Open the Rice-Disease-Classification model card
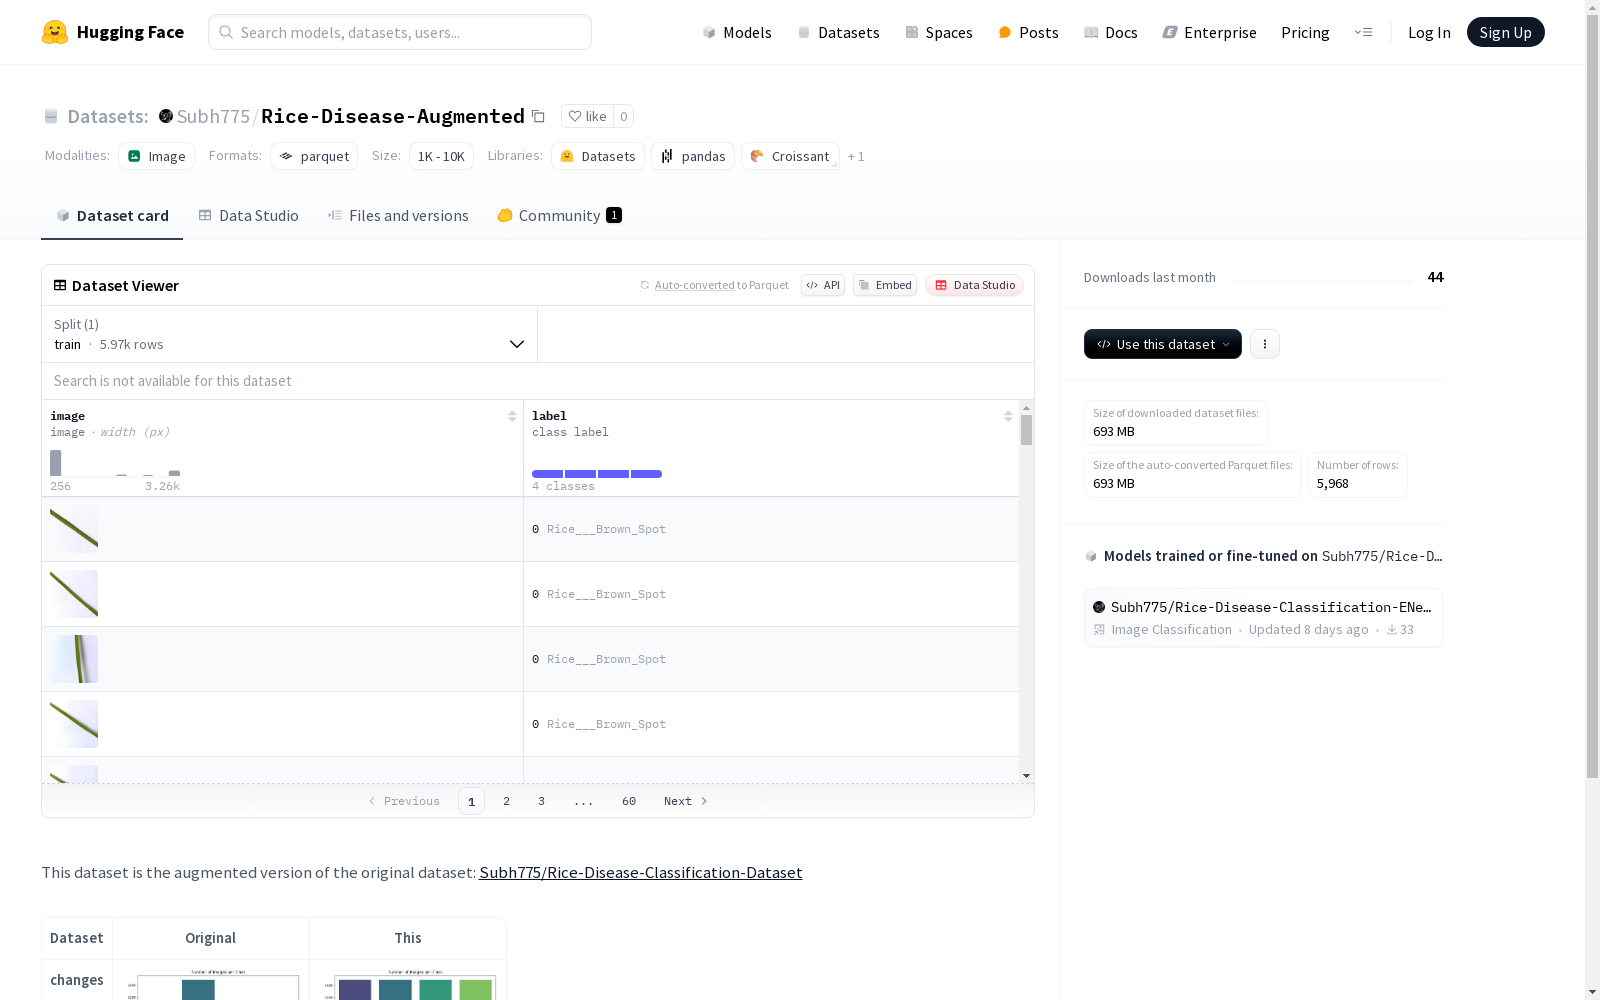Image resolution: width=1600 pixels, height=1000 pixels. pyautogui.click(x=1263, y=618)
